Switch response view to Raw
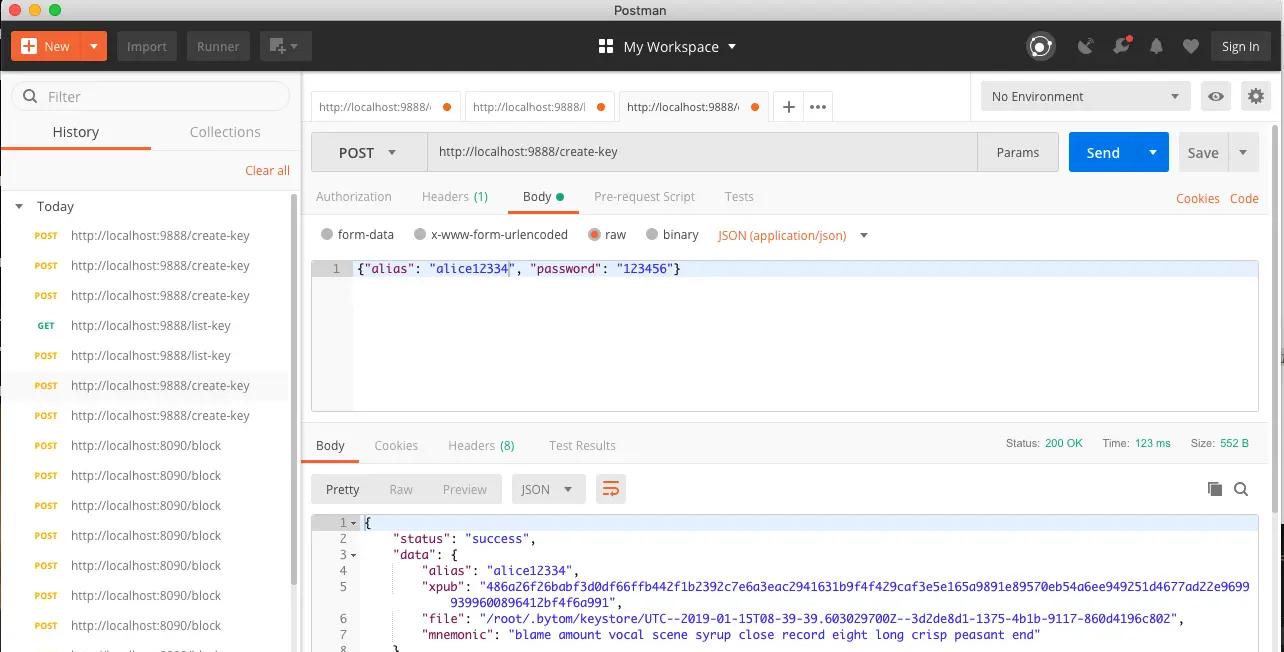1284x652 pixels. pos(401,489)
